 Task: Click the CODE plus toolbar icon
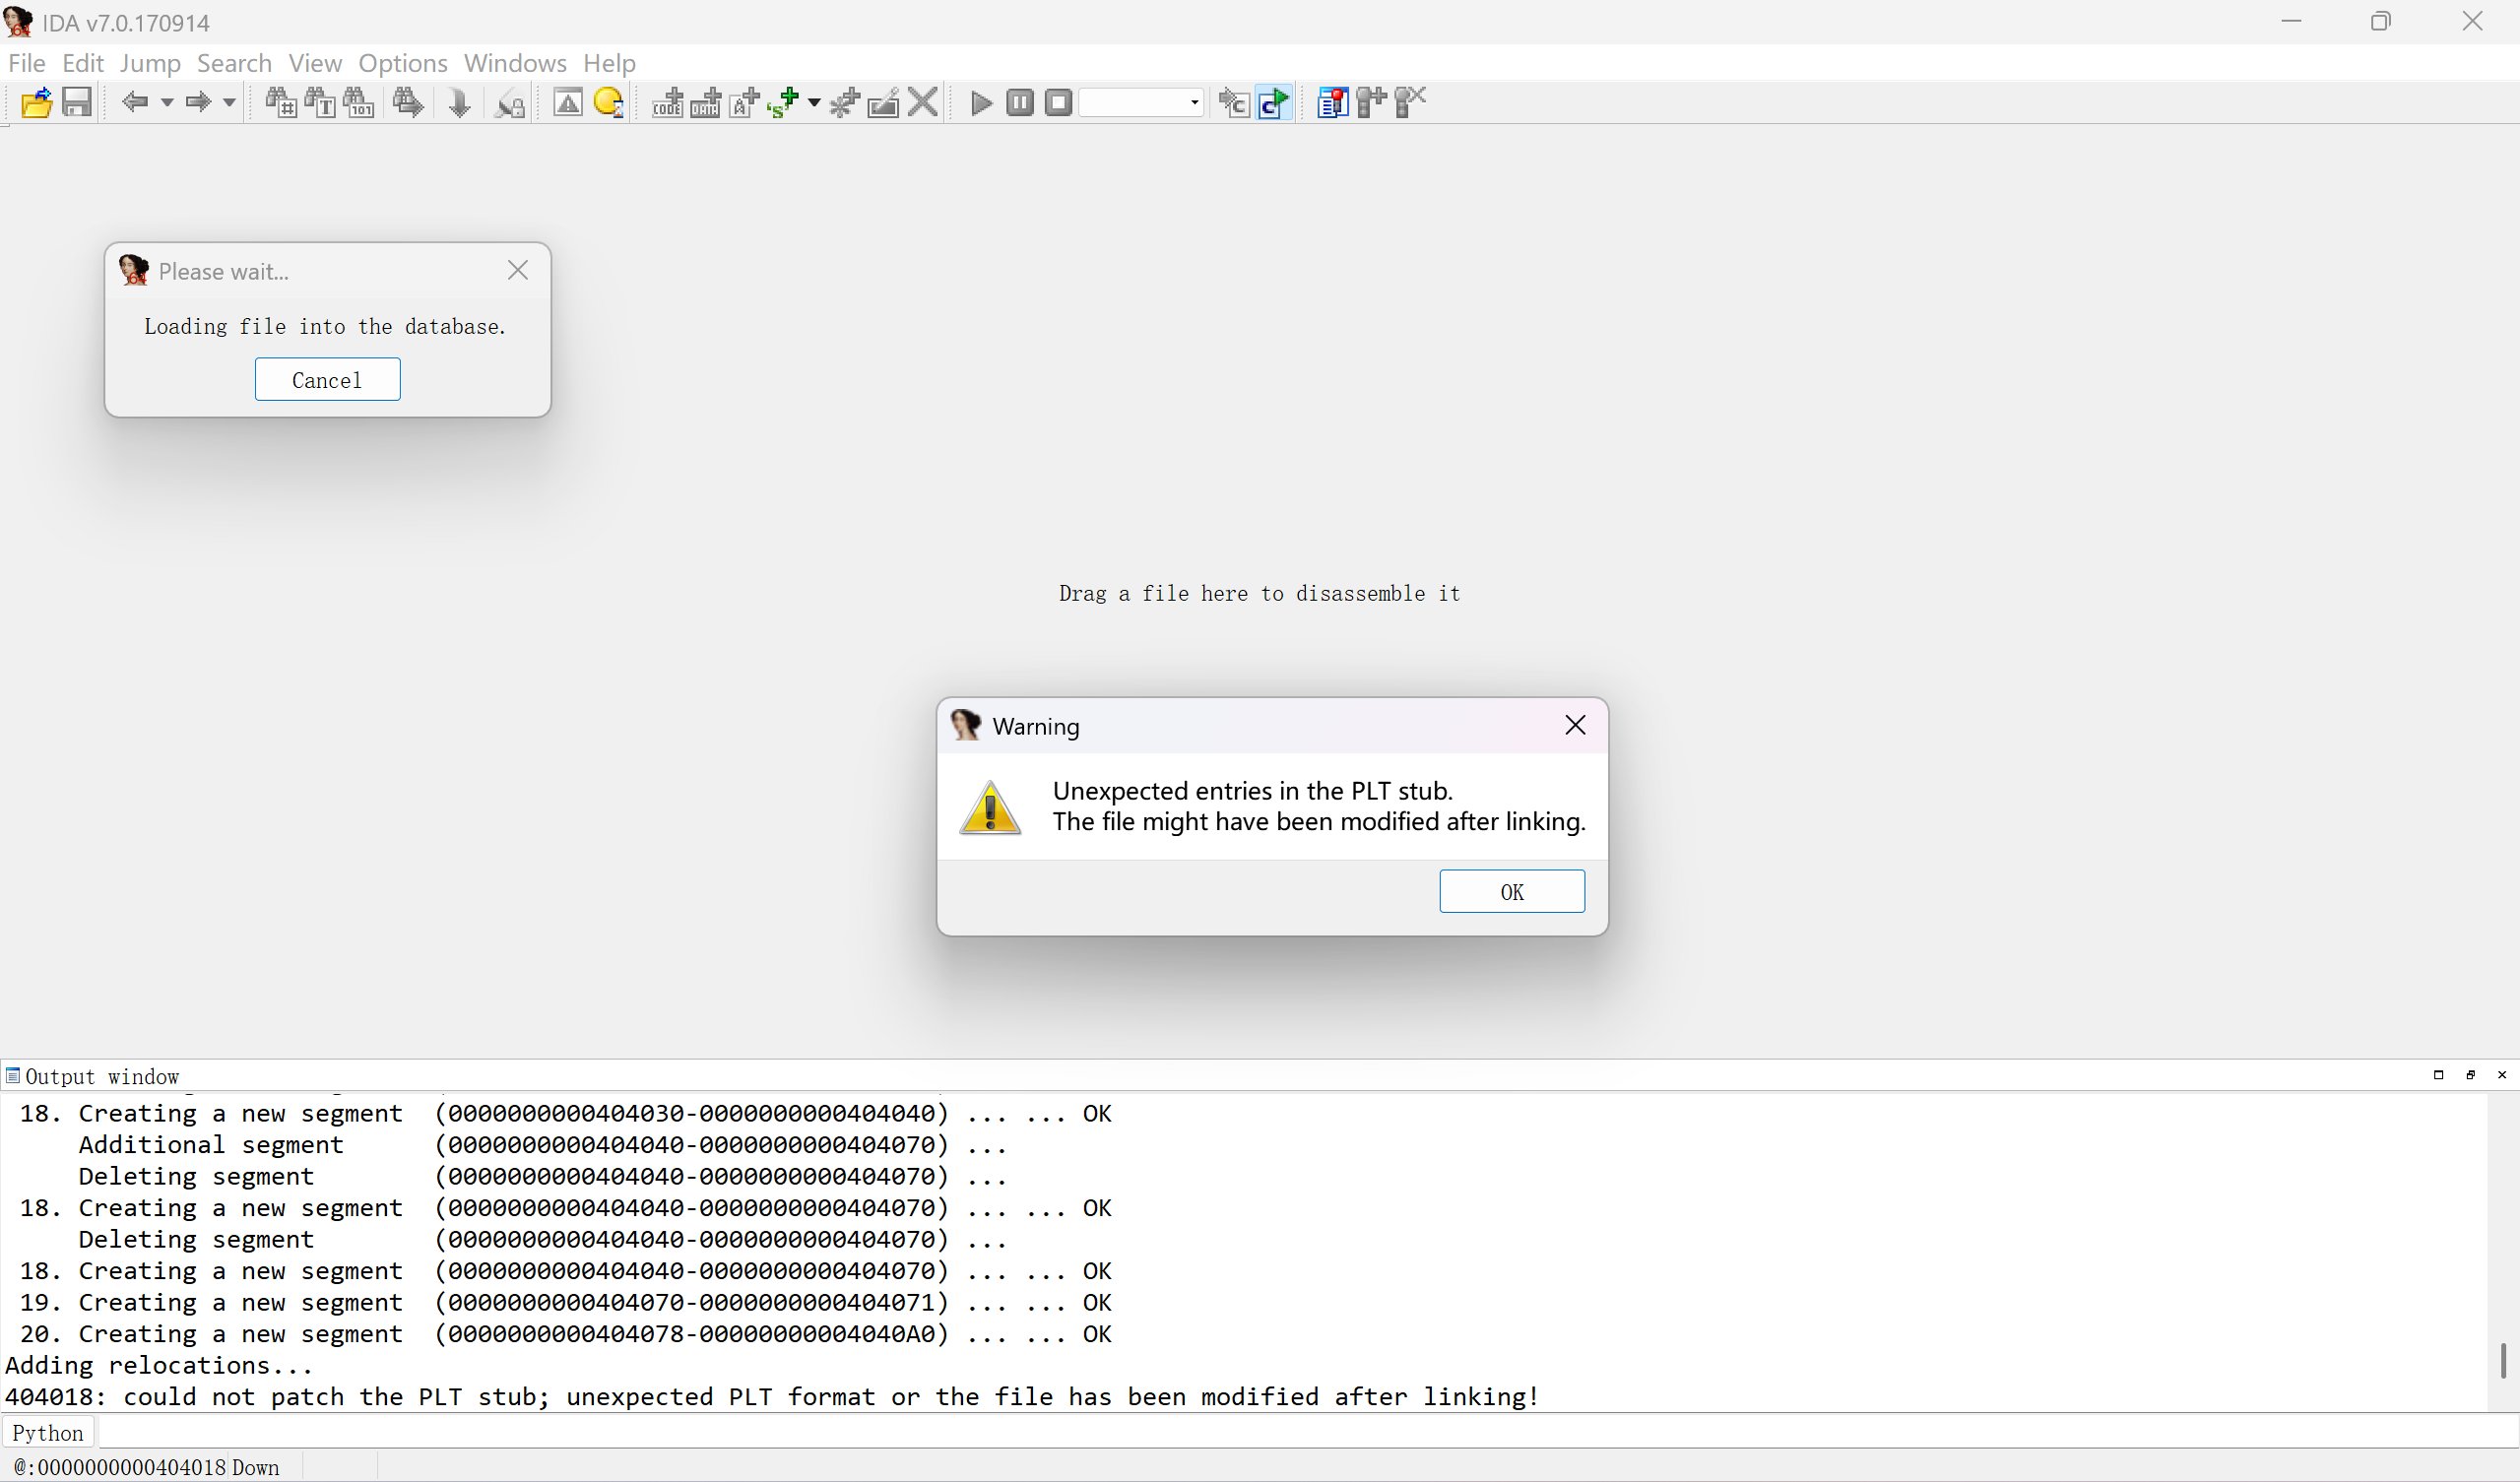click(x=667, y=102)
